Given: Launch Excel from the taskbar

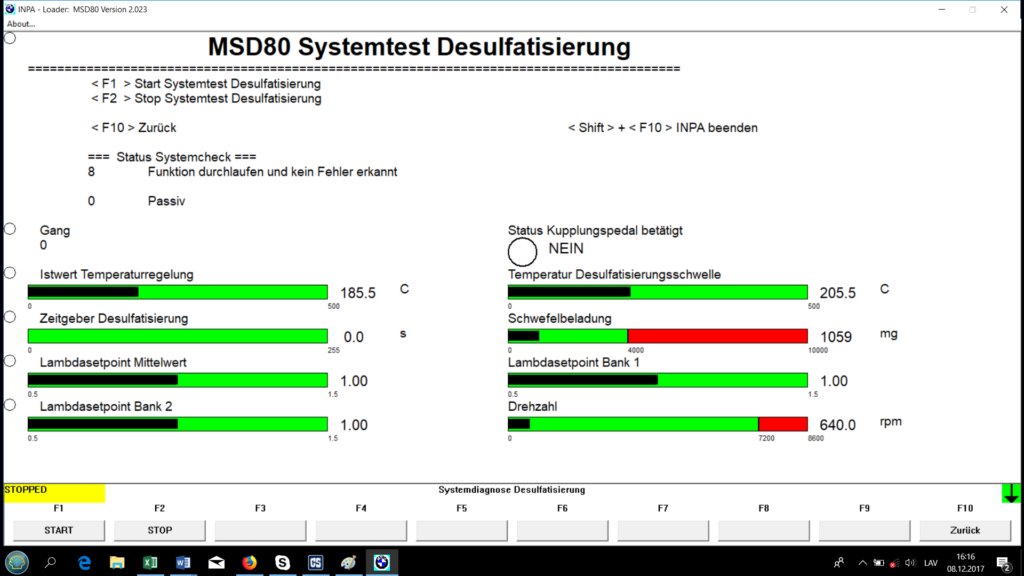Looking at the screenshot, I should pos(150,563).
